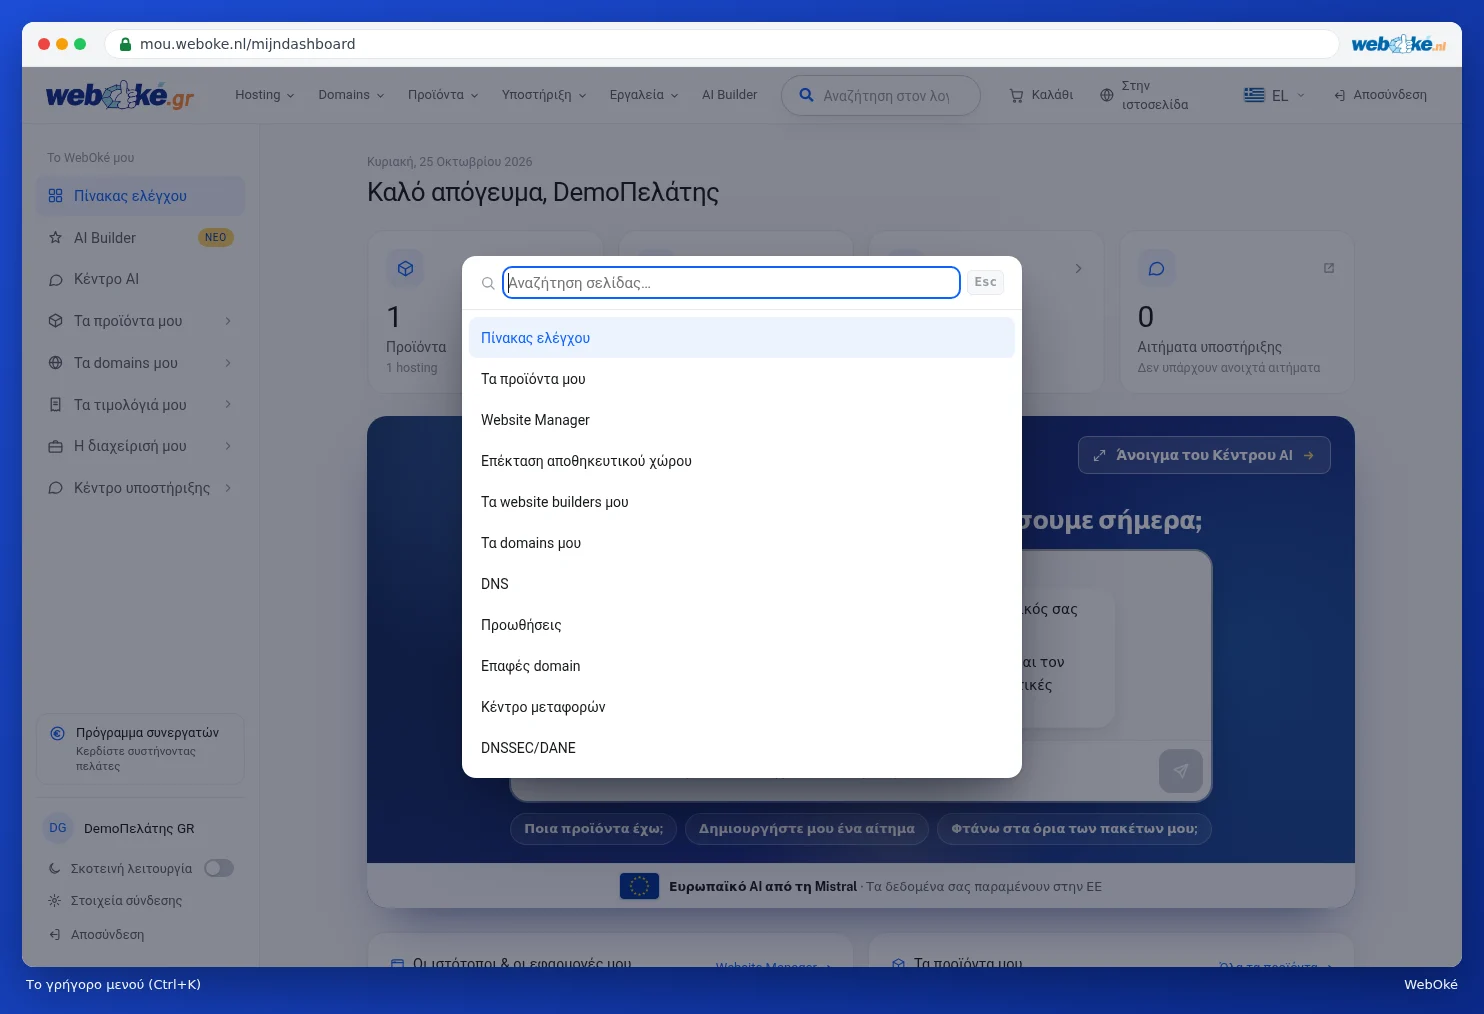Click the Πίνακας ελέγχου grid icon in sidebar
This screenshot has height=1014, width=1484.
[x=56, y=196]
